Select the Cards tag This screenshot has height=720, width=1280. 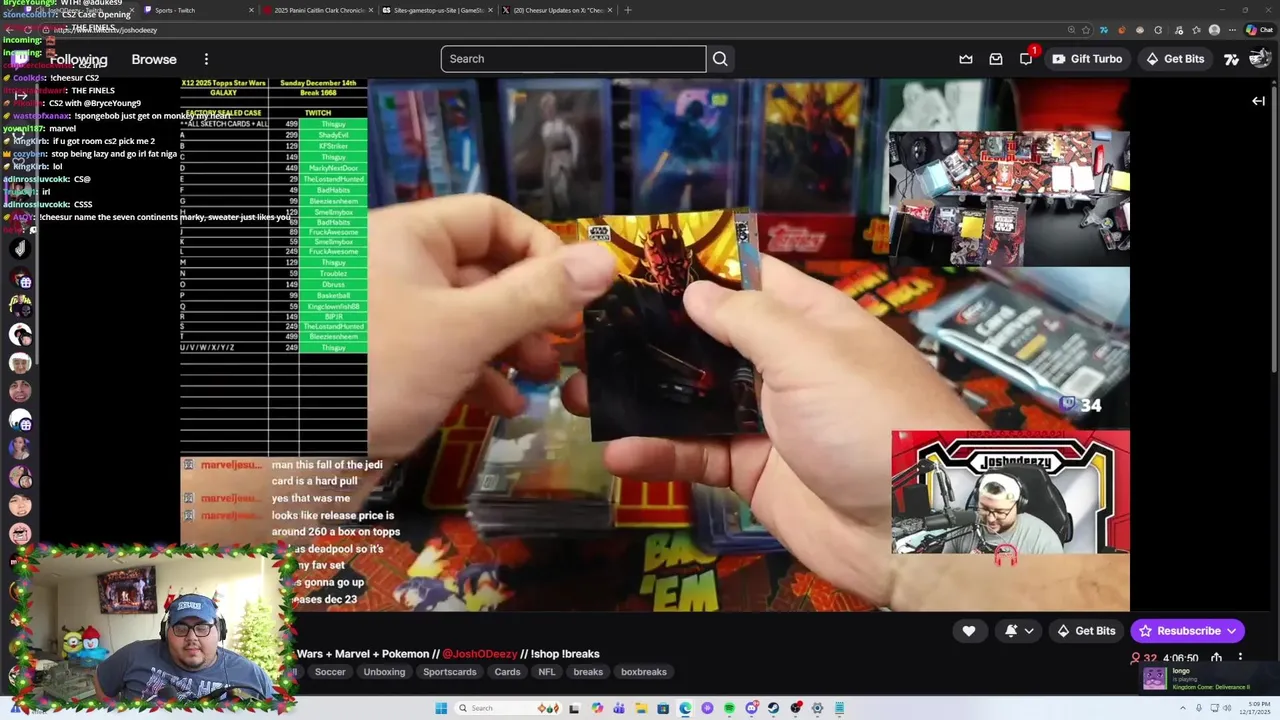507,672
